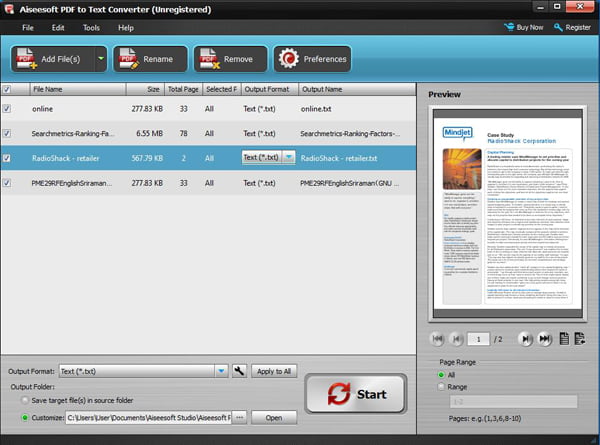Click the Buy Now cart link
Viewport: 600px width, 445px height.
click(523, 27)
